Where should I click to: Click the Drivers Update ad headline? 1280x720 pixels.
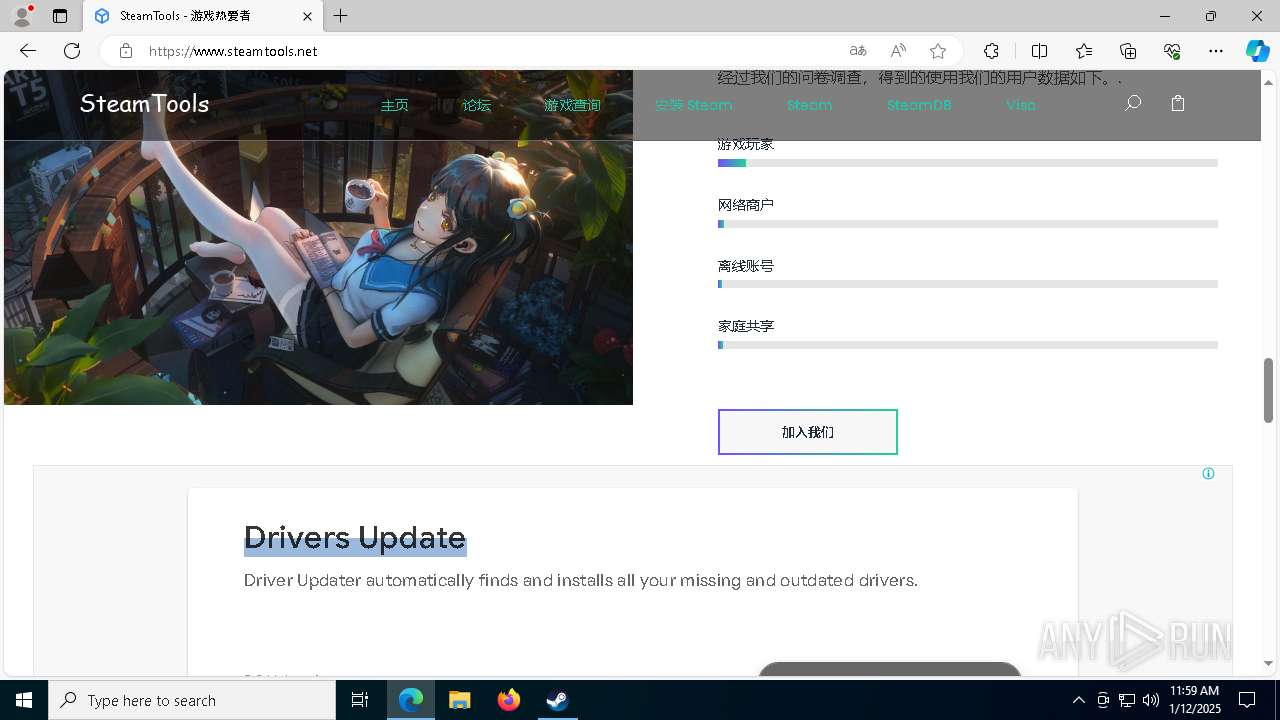(355, 537)
